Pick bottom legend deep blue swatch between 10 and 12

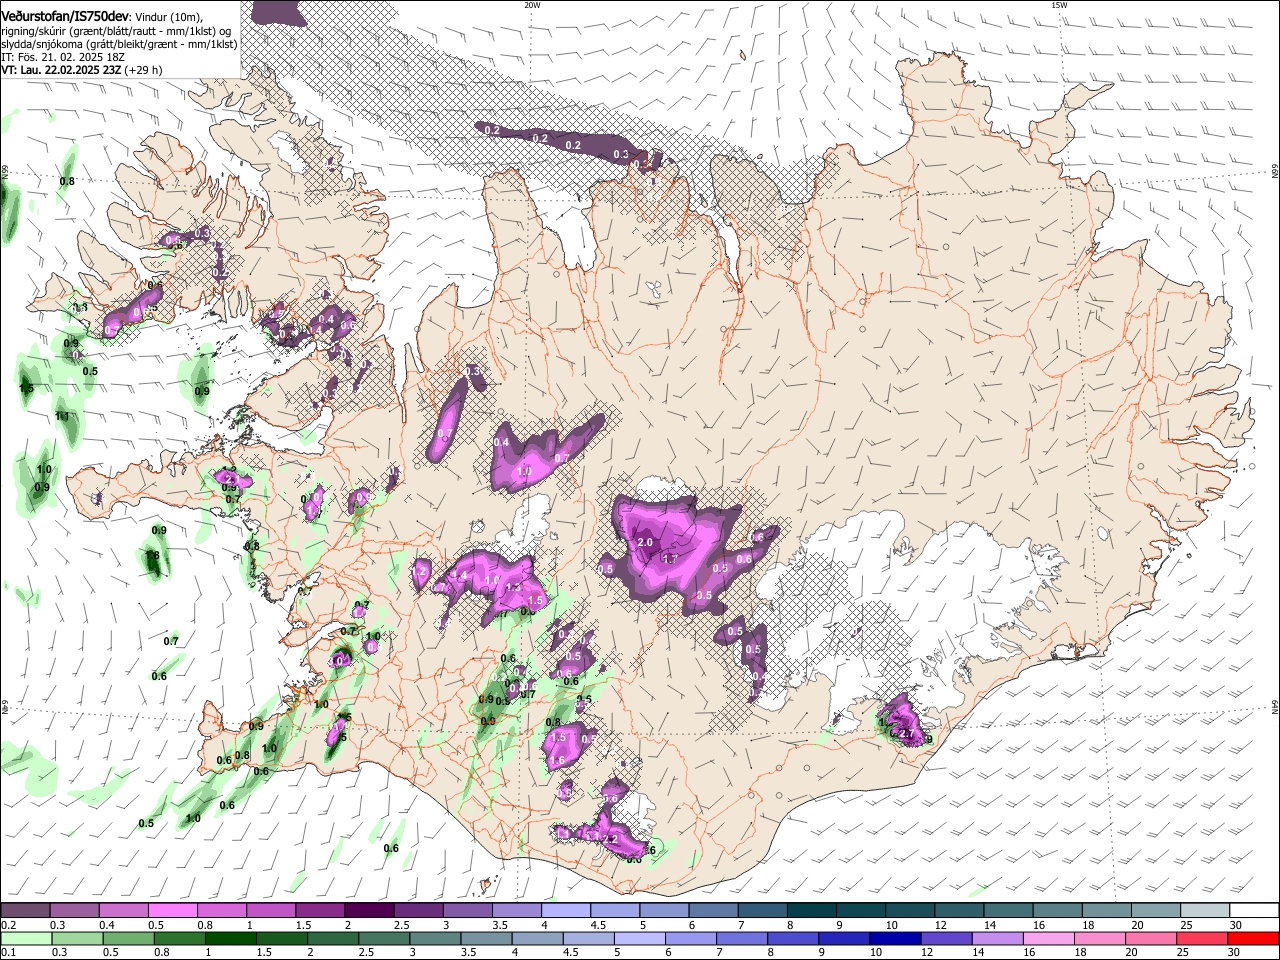click(893, 939)
